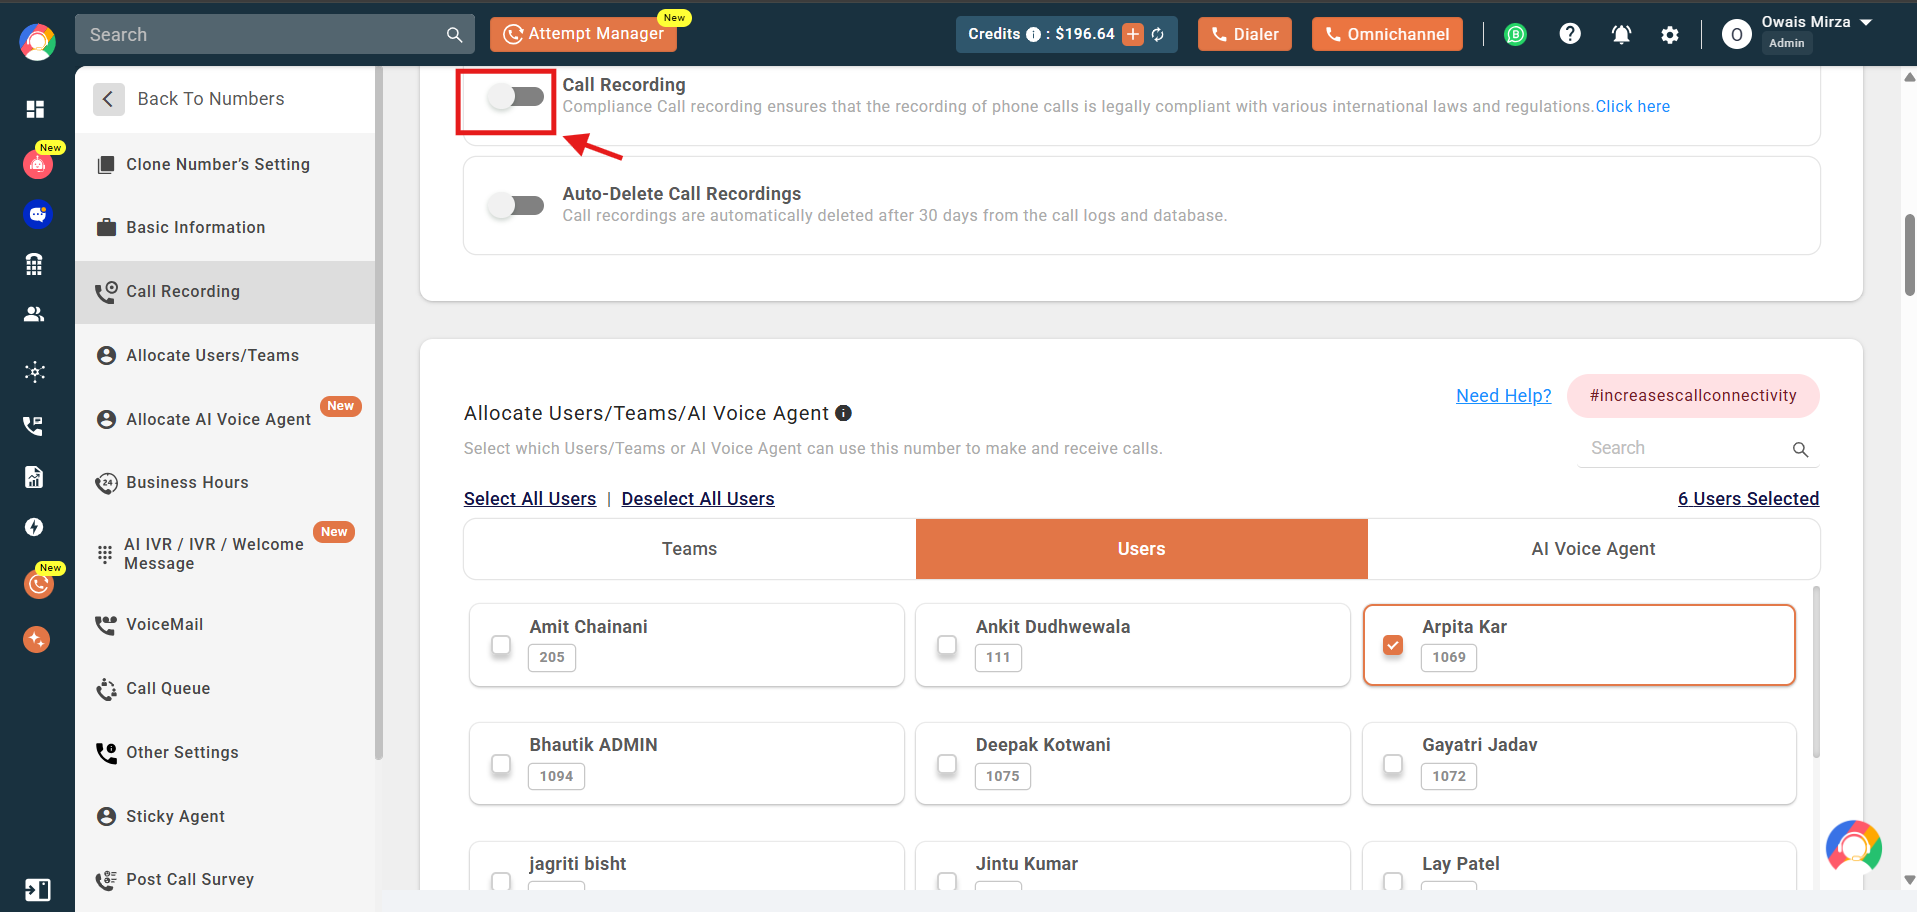Image resolution: width=1917 pixels, height=912 pixels.
Task: Open the lightning bolt icon in left rail
Action: click(x=34, y=527)
